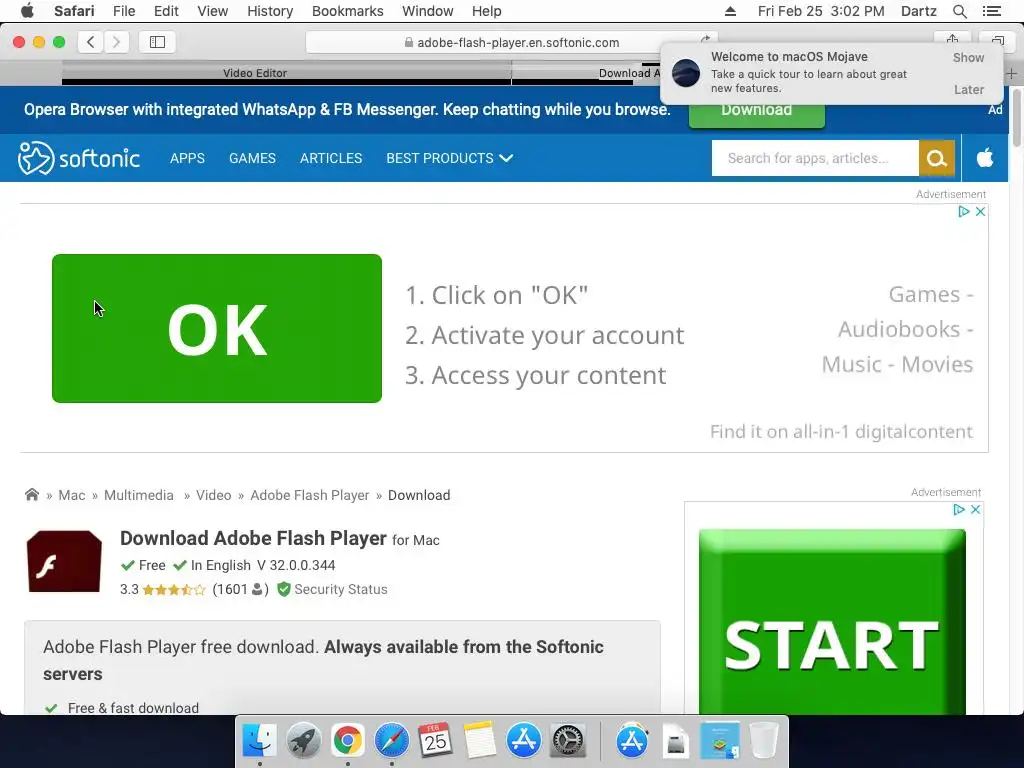Screen dimensions: 1024x768
Task: Open App Store from the Dock
Action: (524, 741)
